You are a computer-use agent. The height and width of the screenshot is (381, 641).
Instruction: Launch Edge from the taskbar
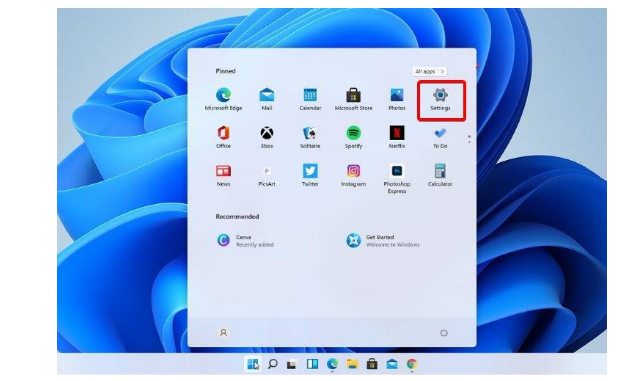point(332,364)
